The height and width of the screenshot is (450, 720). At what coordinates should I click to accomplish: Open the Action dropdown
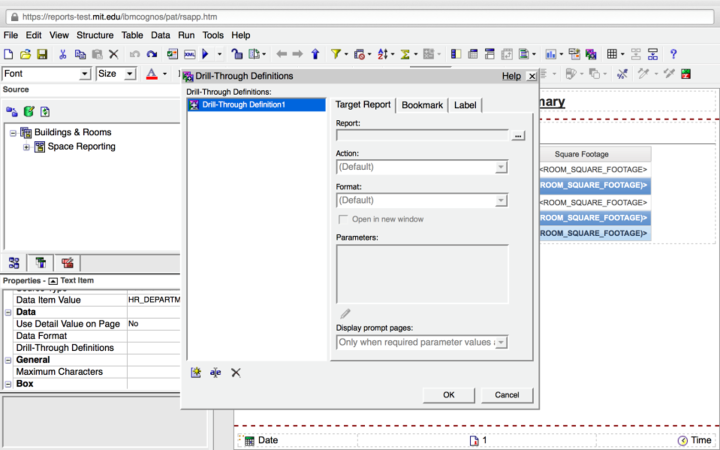coord(501,167)
